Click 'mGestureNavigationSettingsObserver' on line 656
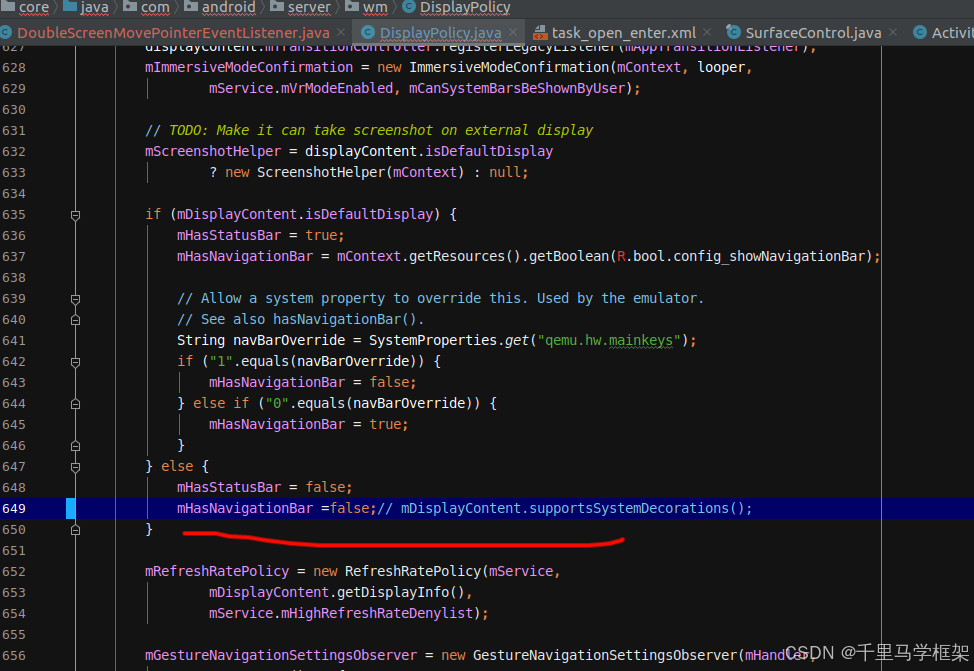 tap(281, 655)
